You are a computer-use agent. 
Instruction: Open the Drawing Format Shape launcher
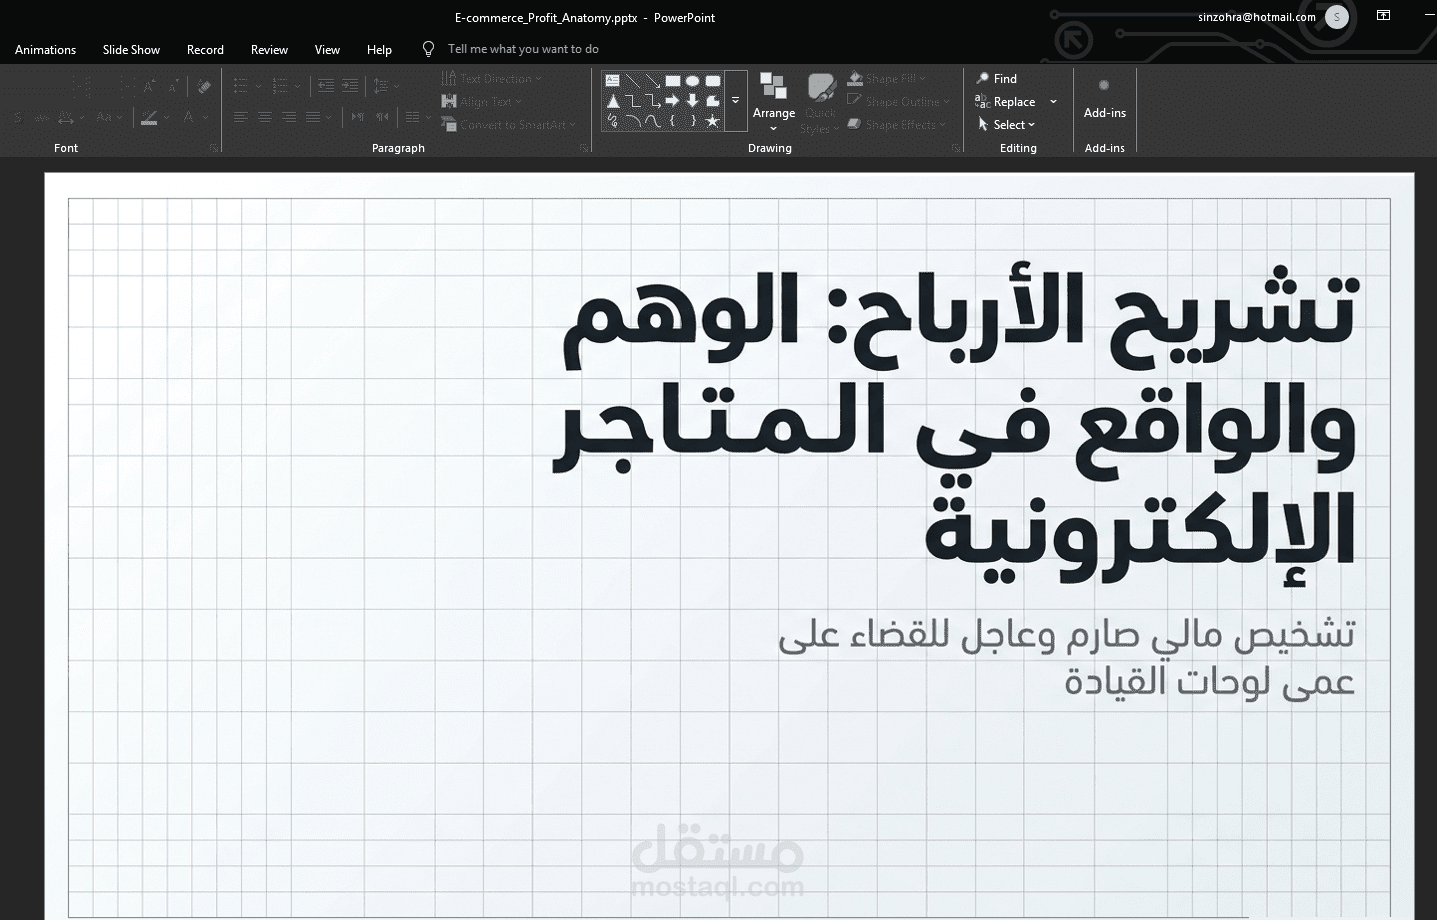pyautogui.click(x=955, y=148)
